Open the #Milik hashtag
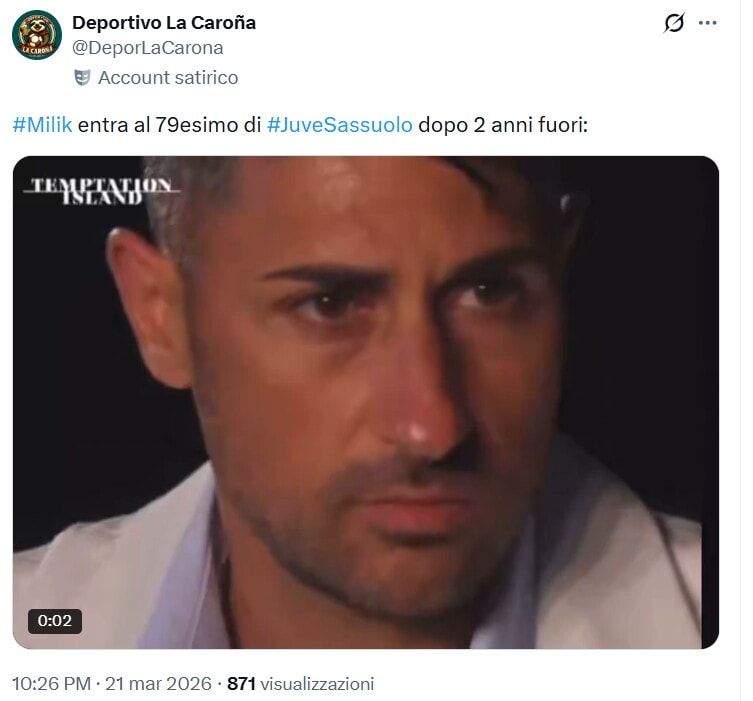Screen dimensions: 753x701 (x=42, y=125)
